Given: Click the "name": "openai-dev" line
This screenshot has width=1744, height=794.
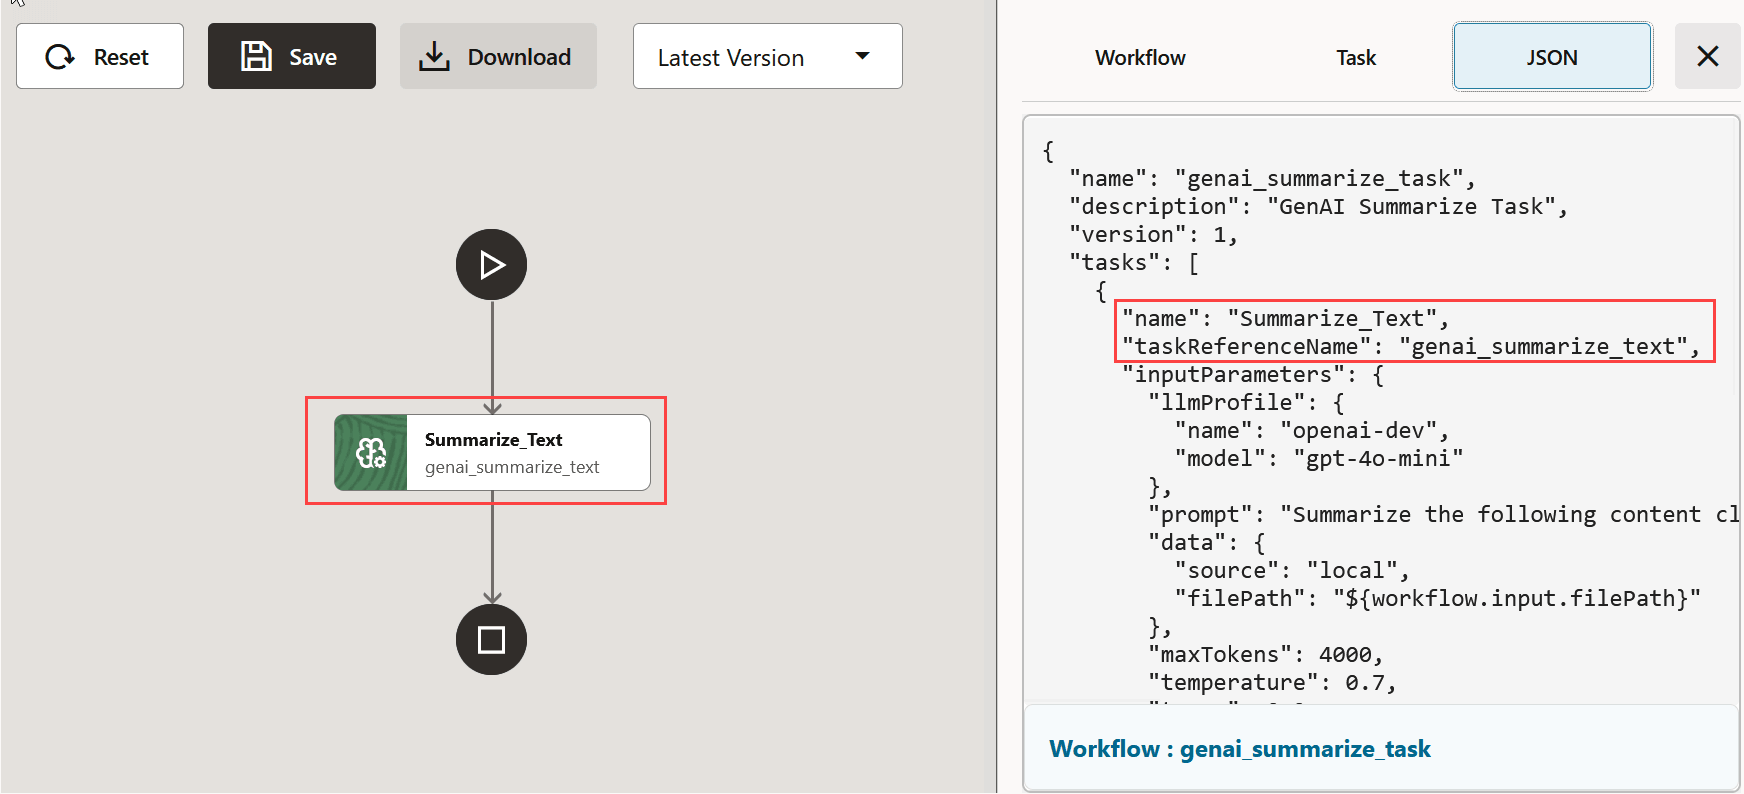Looking at the screenshot, I should (x=1312, y=430).
